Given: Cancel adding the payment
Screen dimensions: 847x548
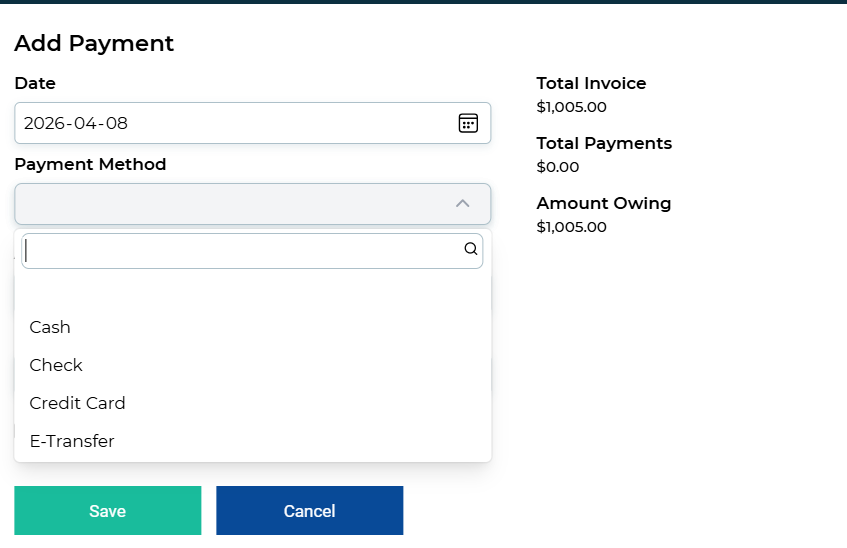Looking at the screenshot, I should pos(309,511).
